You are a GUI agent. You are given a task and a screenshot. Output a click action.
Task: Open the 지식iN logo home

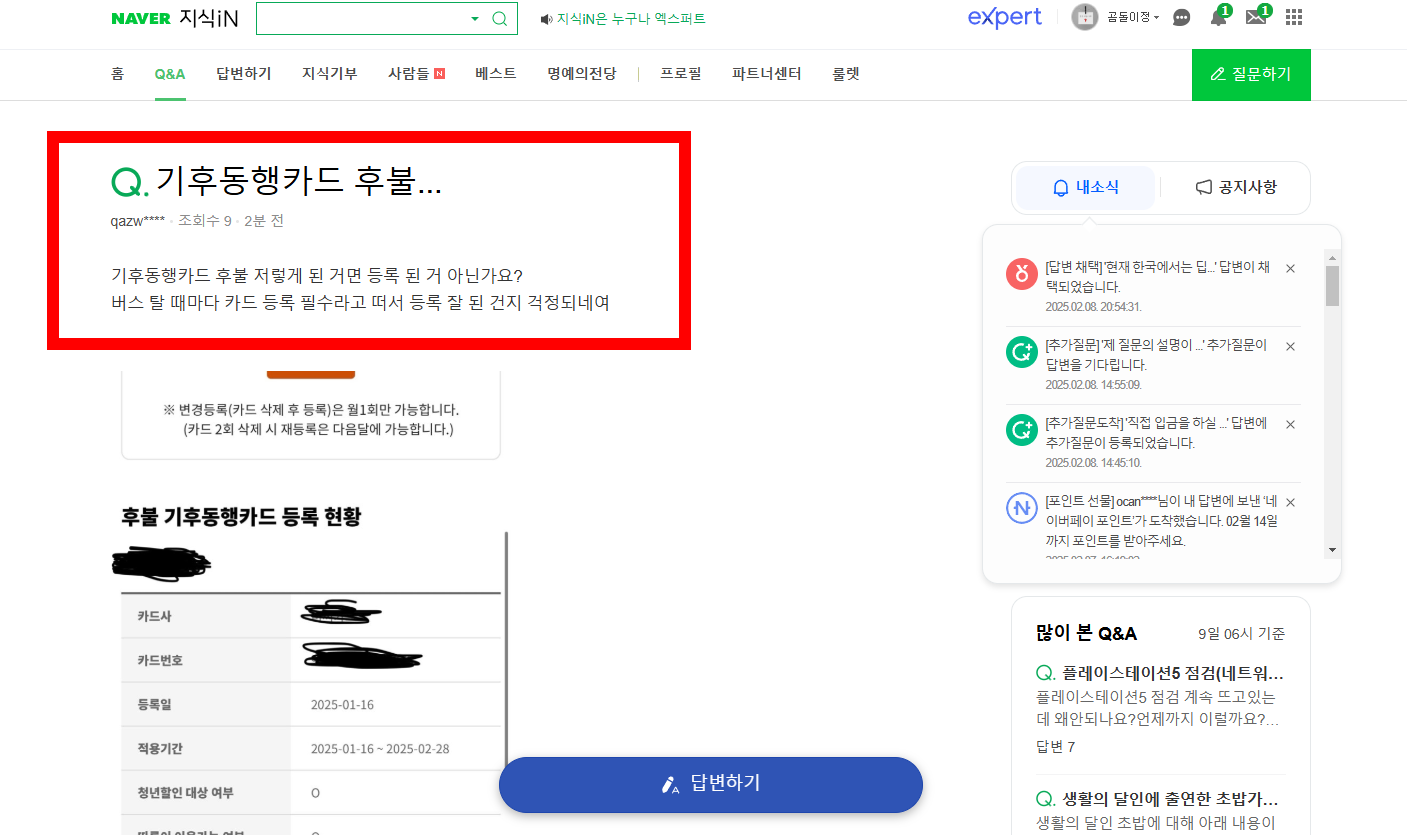pos(209,18)
